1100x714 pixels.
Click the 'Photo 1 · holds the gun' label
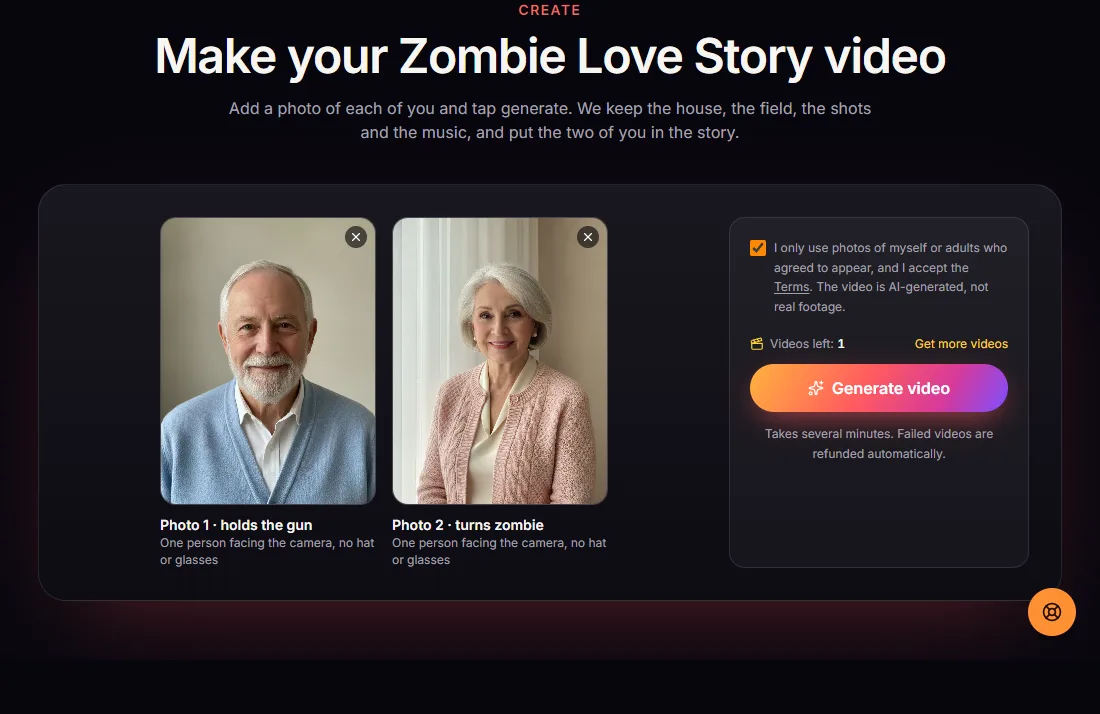pos(236,525)
